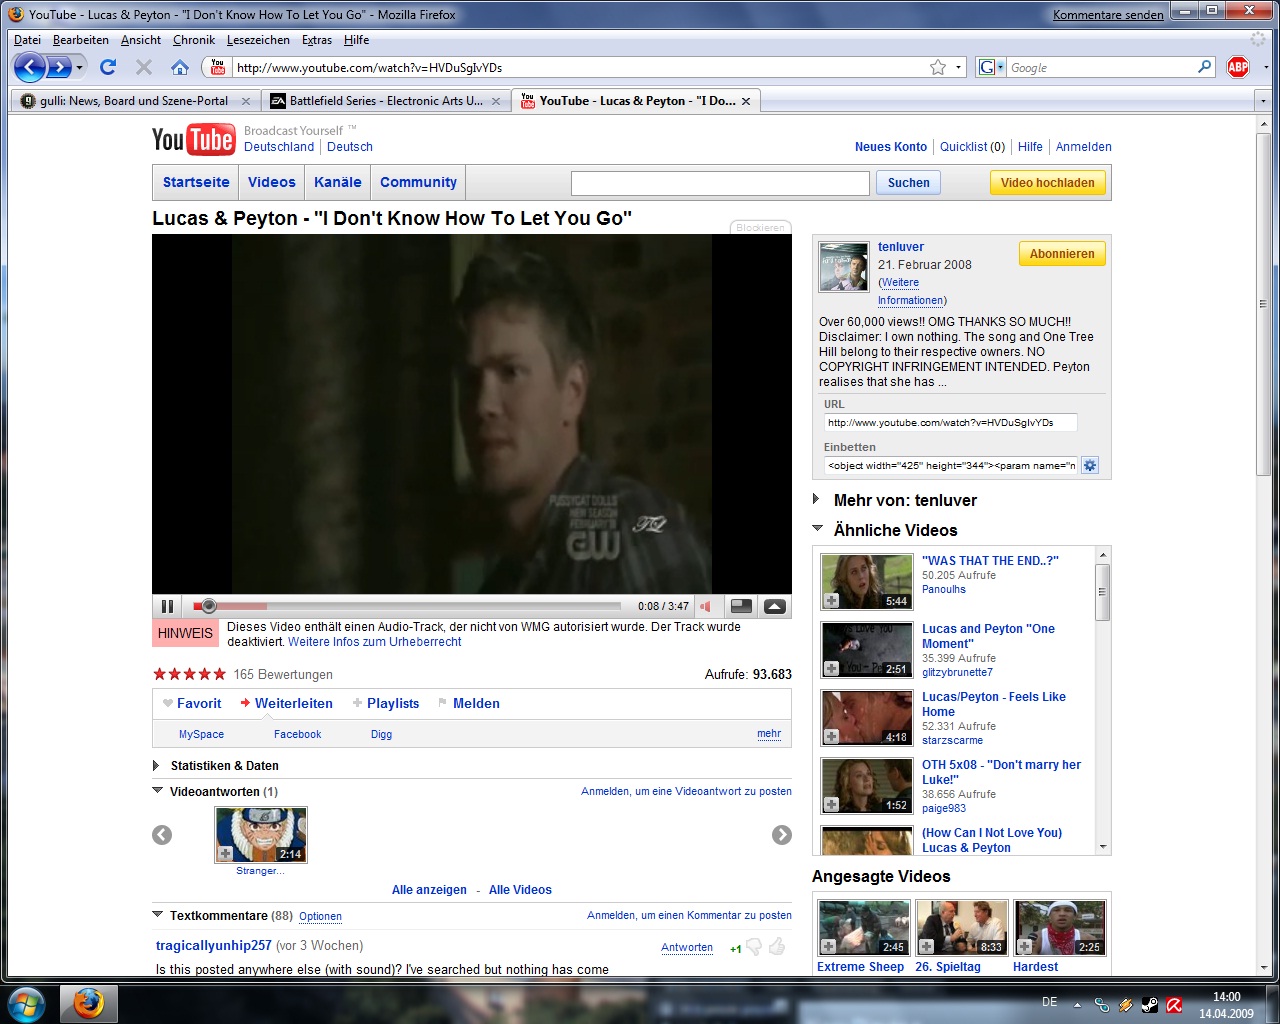Screen dimensions: 1280x1024
Task: Switch video to the wide player size icon
Action: (741, 606)
